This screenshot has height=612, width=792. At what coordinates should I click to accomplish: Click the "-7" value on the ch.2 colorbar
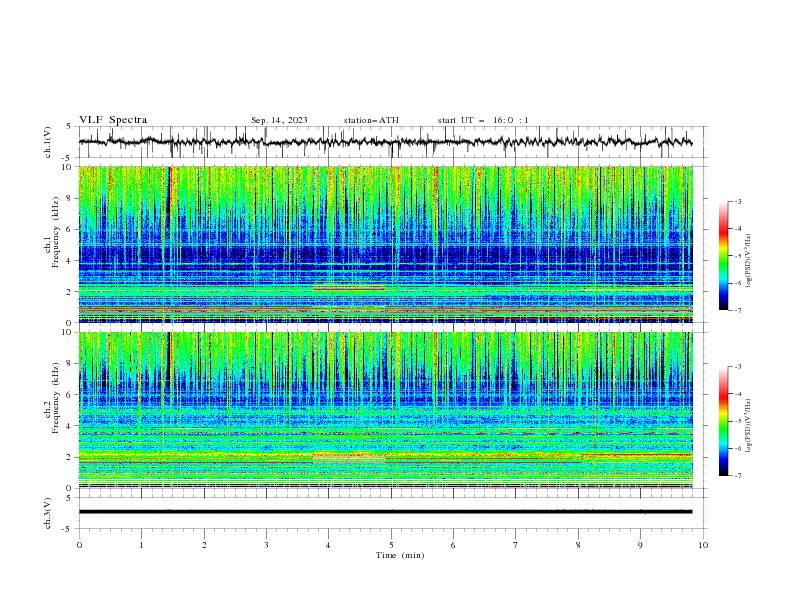pos(738,476)
